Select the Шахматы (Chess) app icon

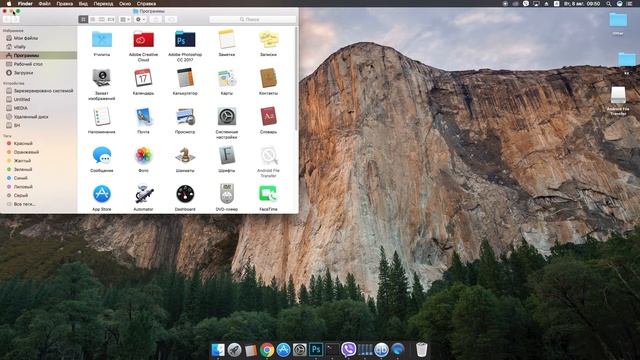click(185, 156)
